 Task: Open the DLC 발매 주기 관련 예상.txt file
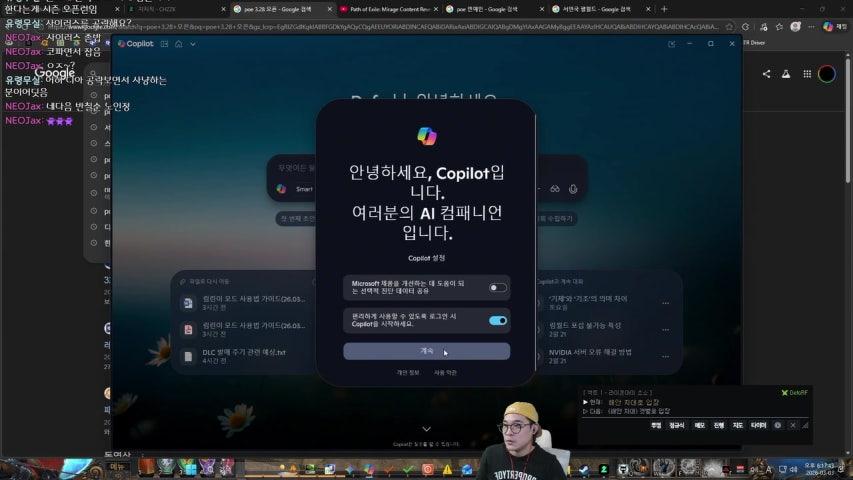244,356
